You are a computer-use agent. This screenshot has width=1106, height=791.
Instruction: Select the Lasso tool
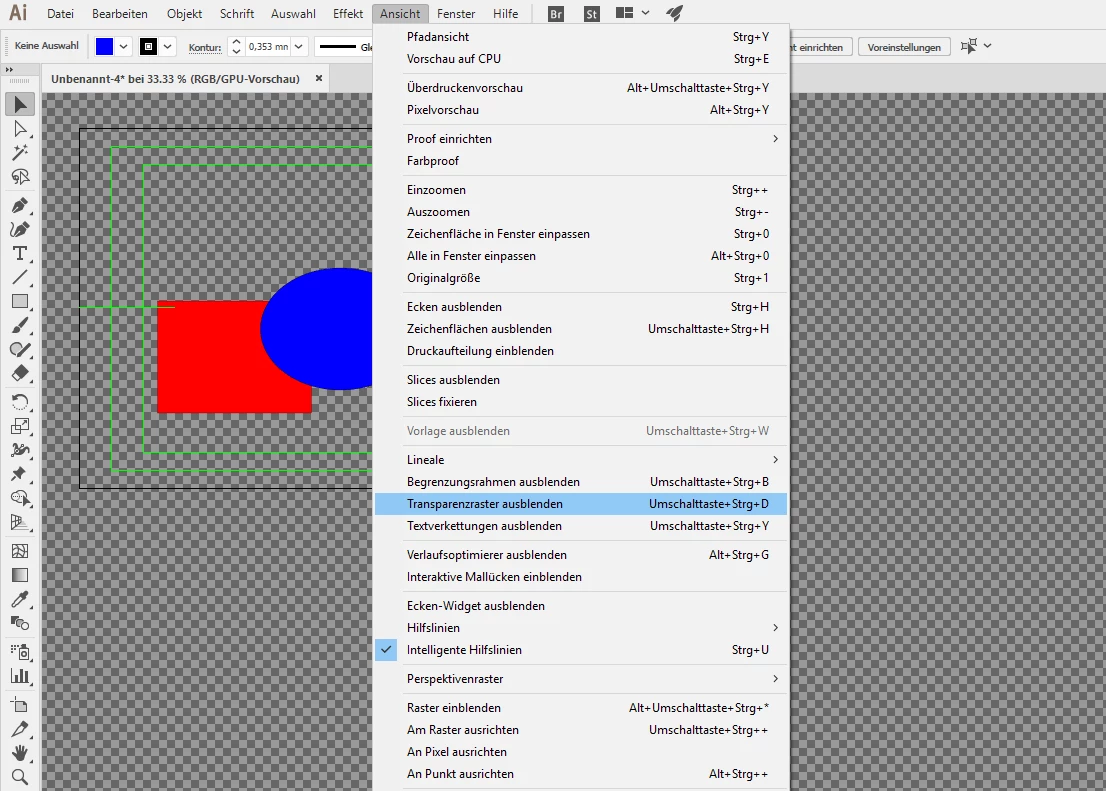(20, 176)
